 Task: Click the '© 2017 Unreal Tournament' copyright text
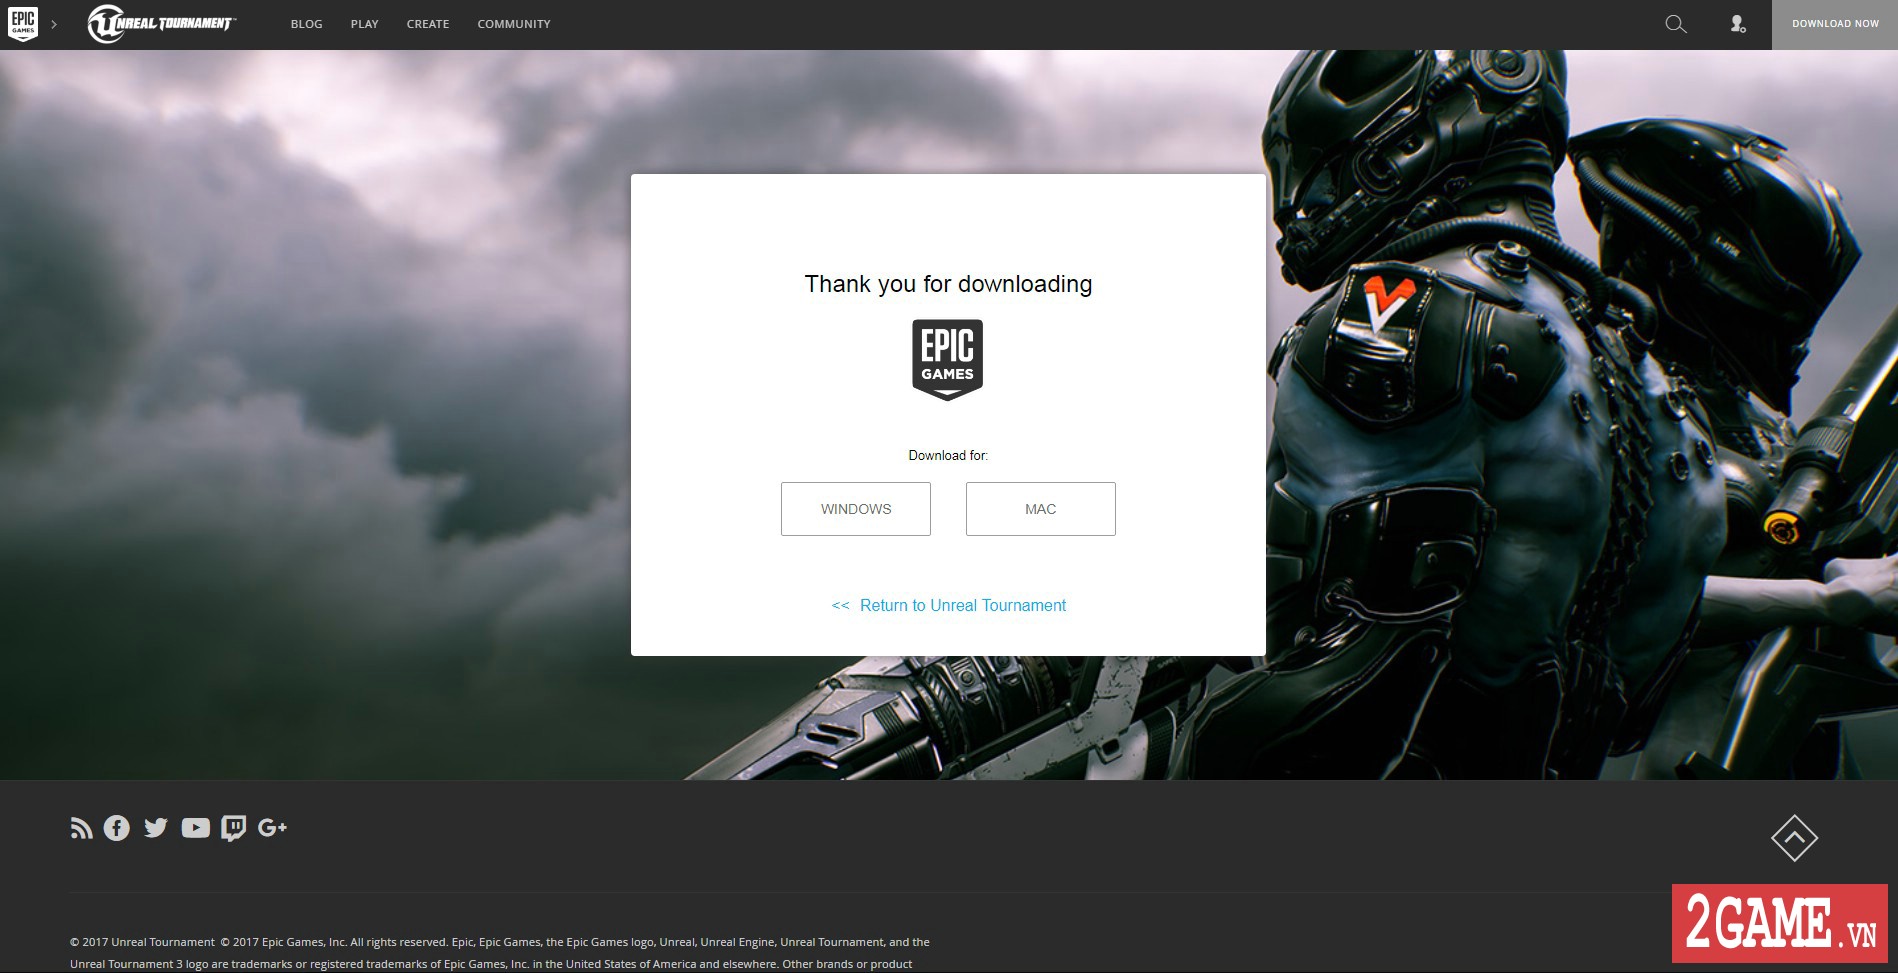(142, 942)
